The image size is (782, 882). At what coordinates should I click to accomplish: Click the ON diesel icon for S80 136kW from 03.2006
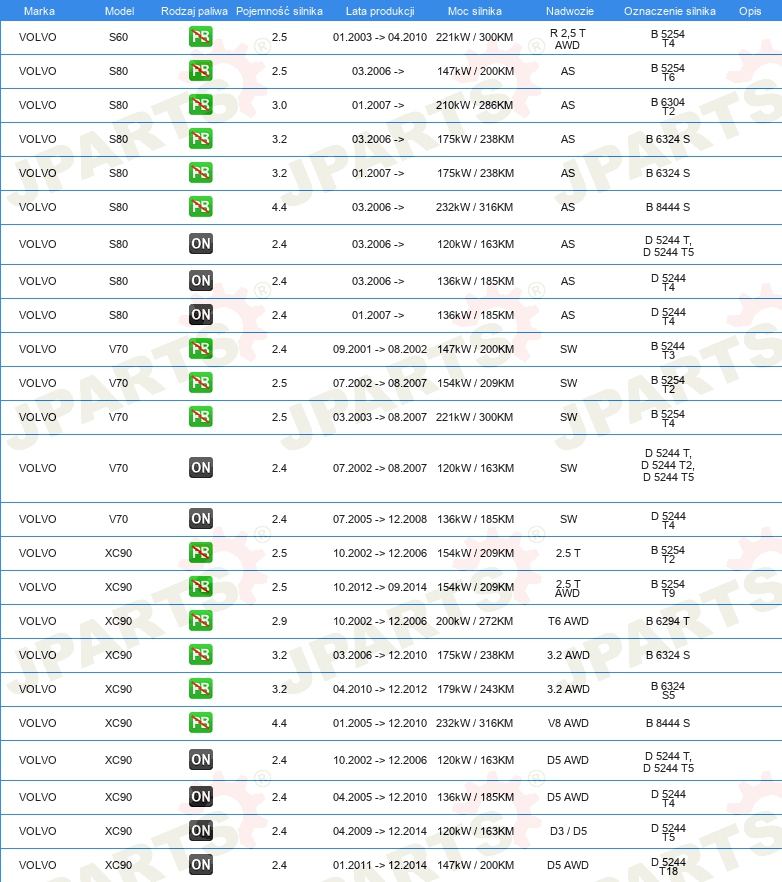coord(201,281)
